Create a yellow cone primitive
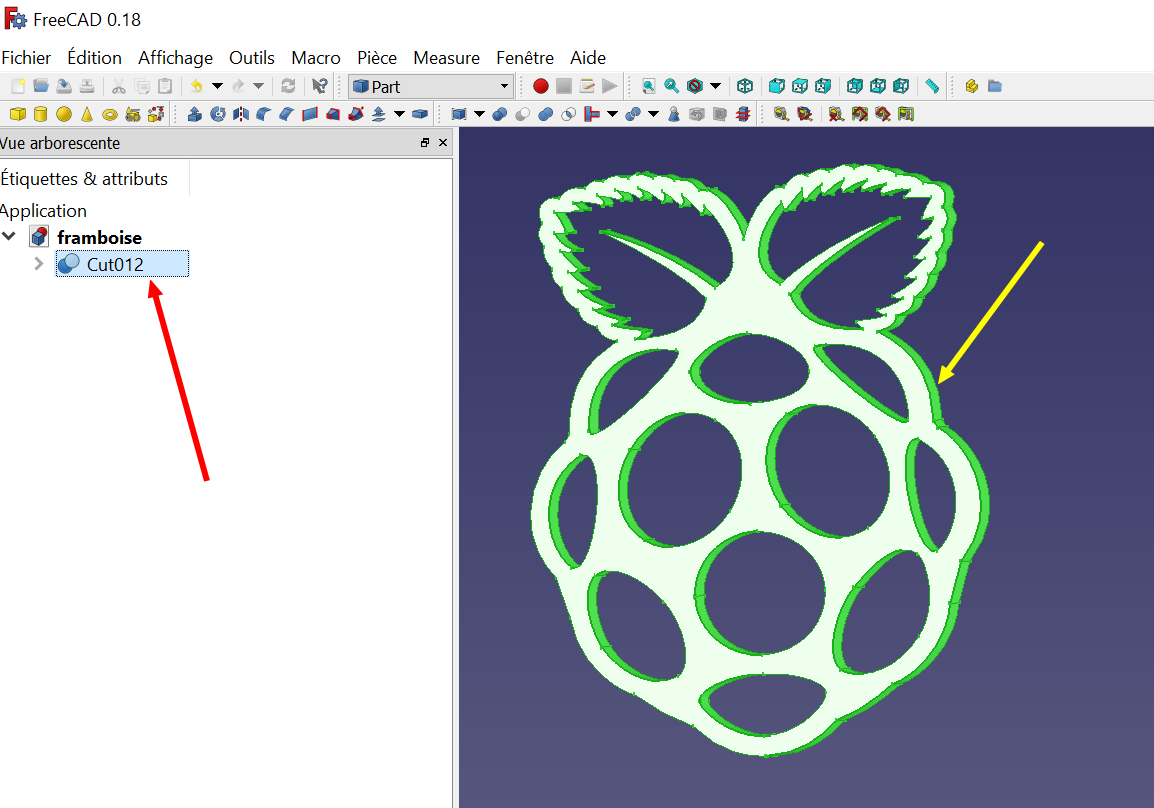Image resolution: width=1154 pixels, height=808 pixels. pyautogui.click(x=87, y=114)
